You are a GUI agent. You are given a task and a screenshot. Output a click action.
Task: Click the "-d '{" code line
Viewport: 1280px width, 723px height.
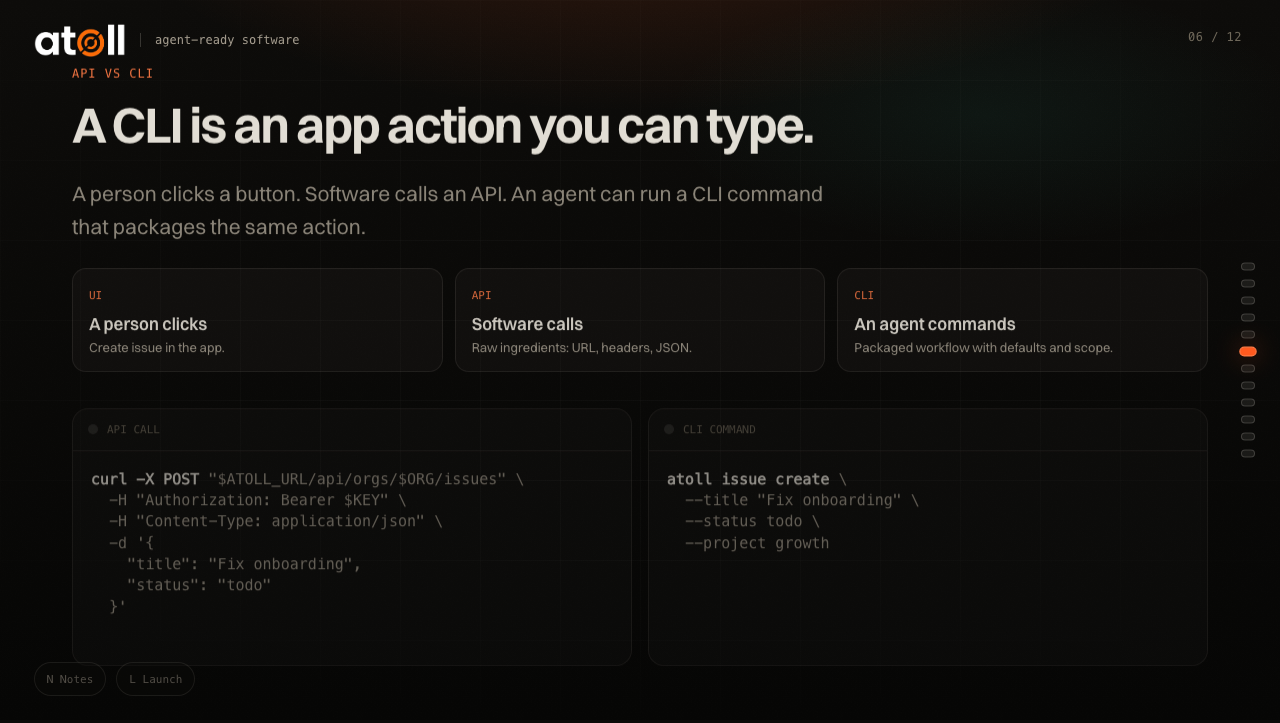(x=131, y=543)
